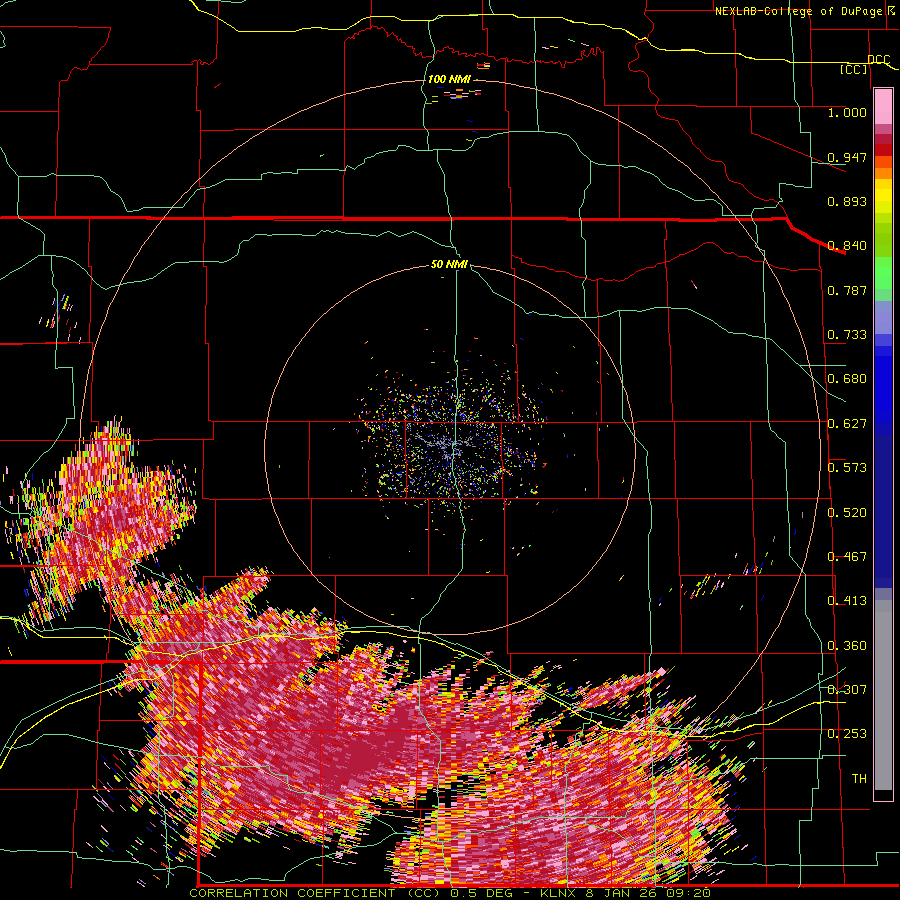Viewport: 900px width, 900px height.
Task: Click the 0.947 legend value
Action: (x=847, y=157)
